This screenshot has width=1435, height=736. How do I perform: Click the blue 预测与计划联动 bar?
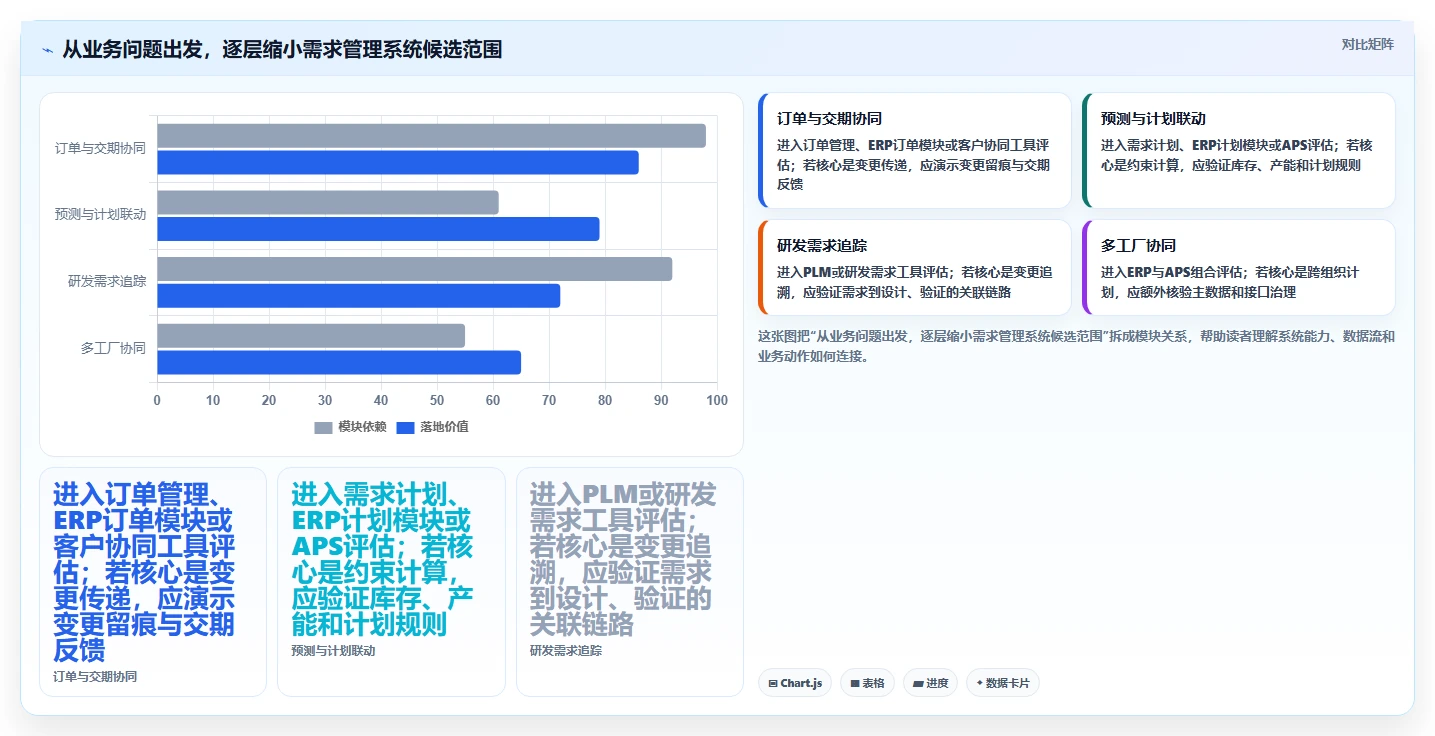coord(378,229)
